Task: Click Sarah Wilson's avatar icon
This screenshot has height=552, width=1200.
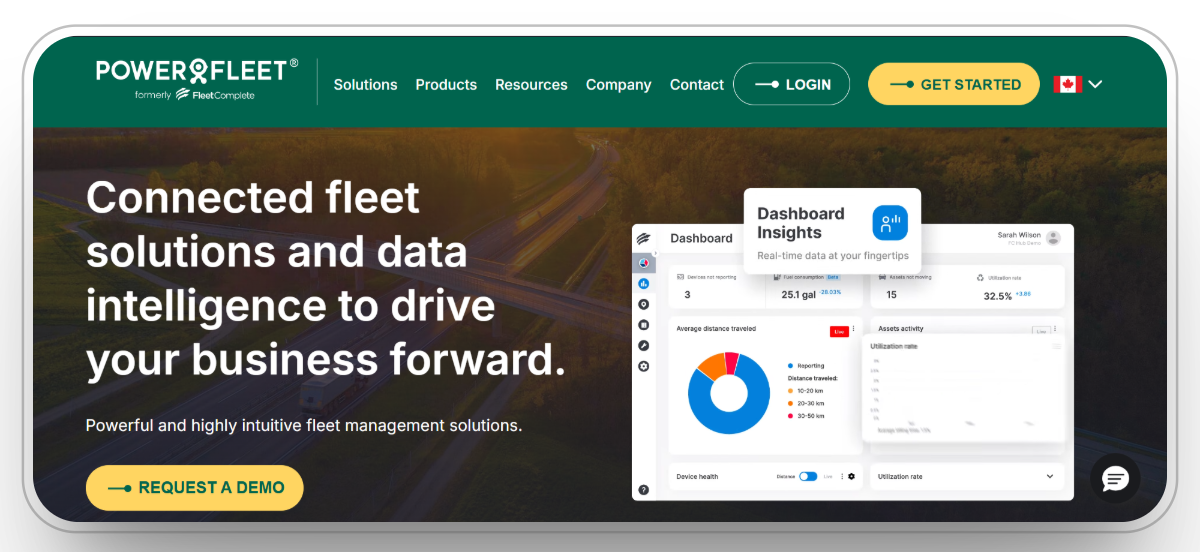Action: (1053, 238)
